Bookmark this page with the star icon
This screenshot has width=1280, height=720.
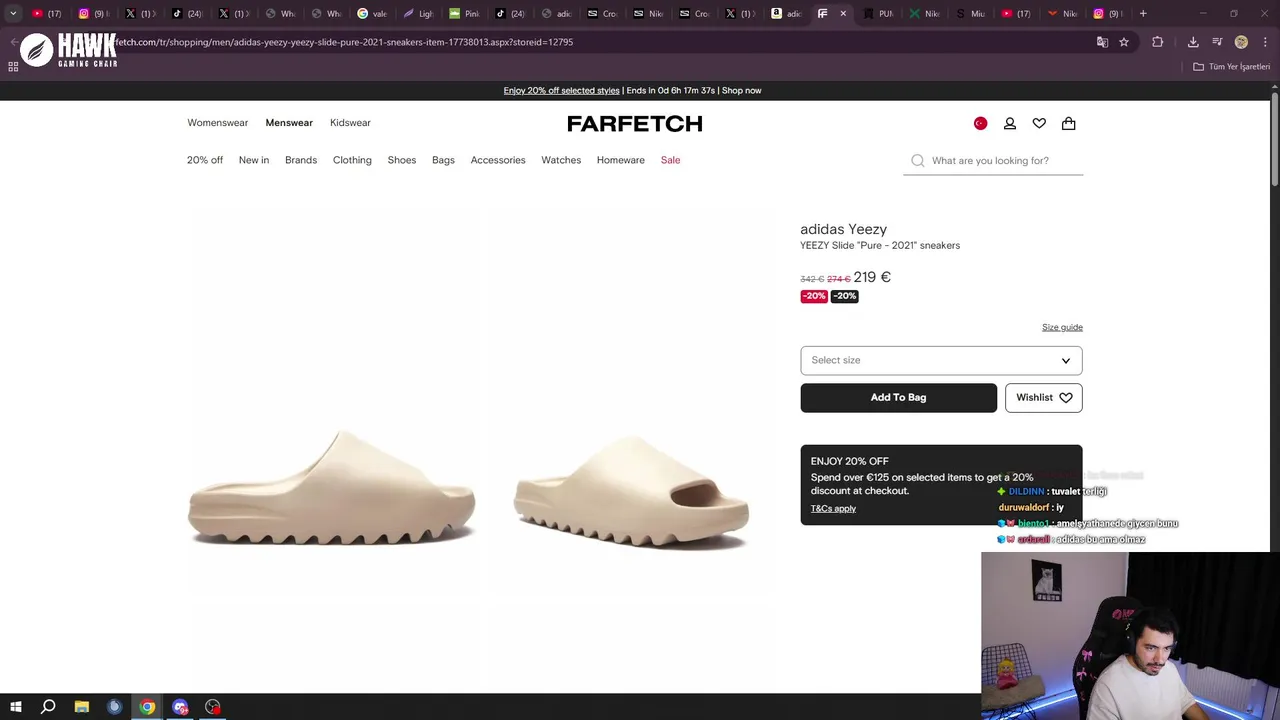click(1124, 42)
